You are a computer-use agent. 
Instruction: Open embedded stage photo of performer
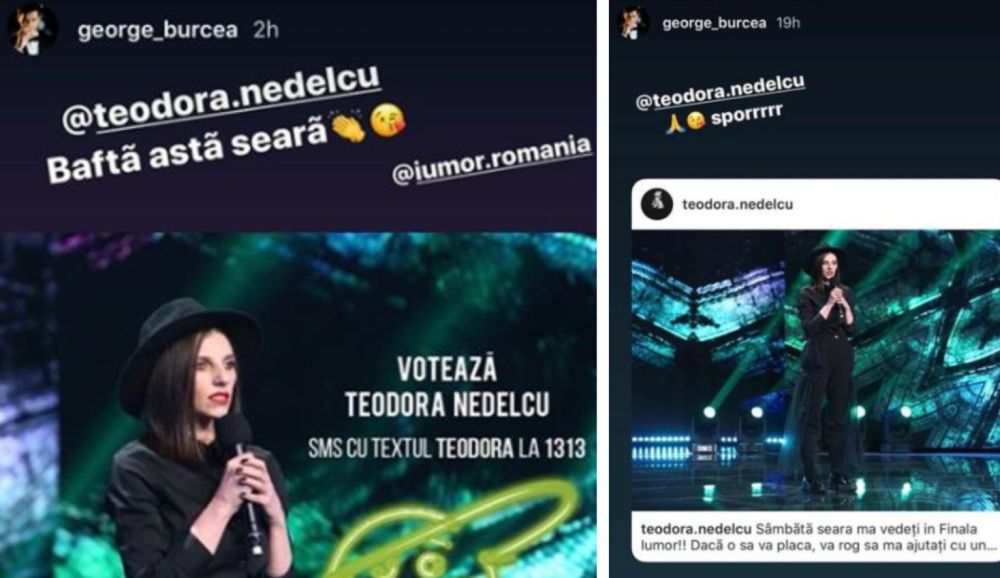pos(816,370)
